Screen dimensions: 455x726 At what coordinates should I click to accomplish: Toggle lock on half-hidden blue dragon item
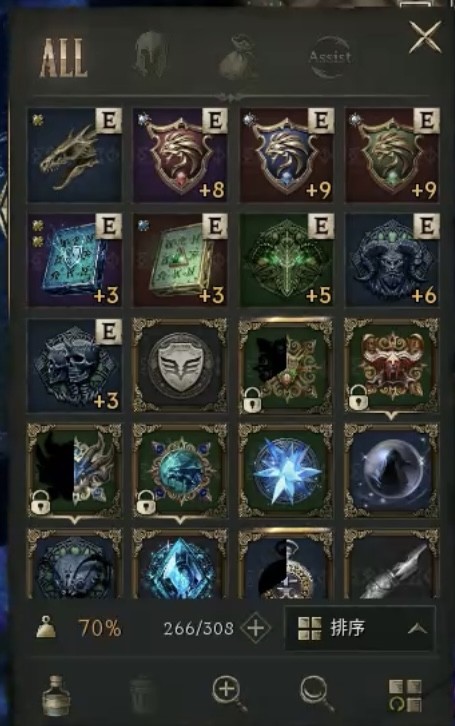point(40,502)
